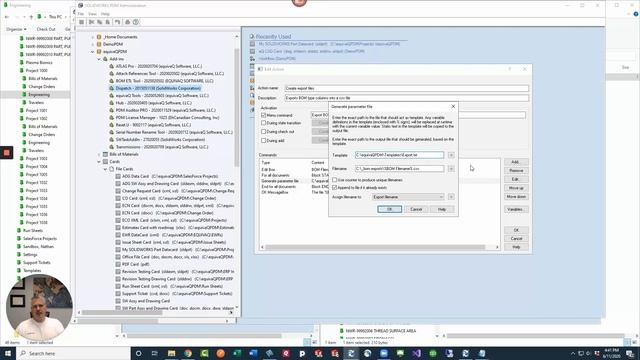The width and height of the screenshot is (640, 360).
Task: Click the Help question-mark toolbar icon
Action: tap(136, 22)
